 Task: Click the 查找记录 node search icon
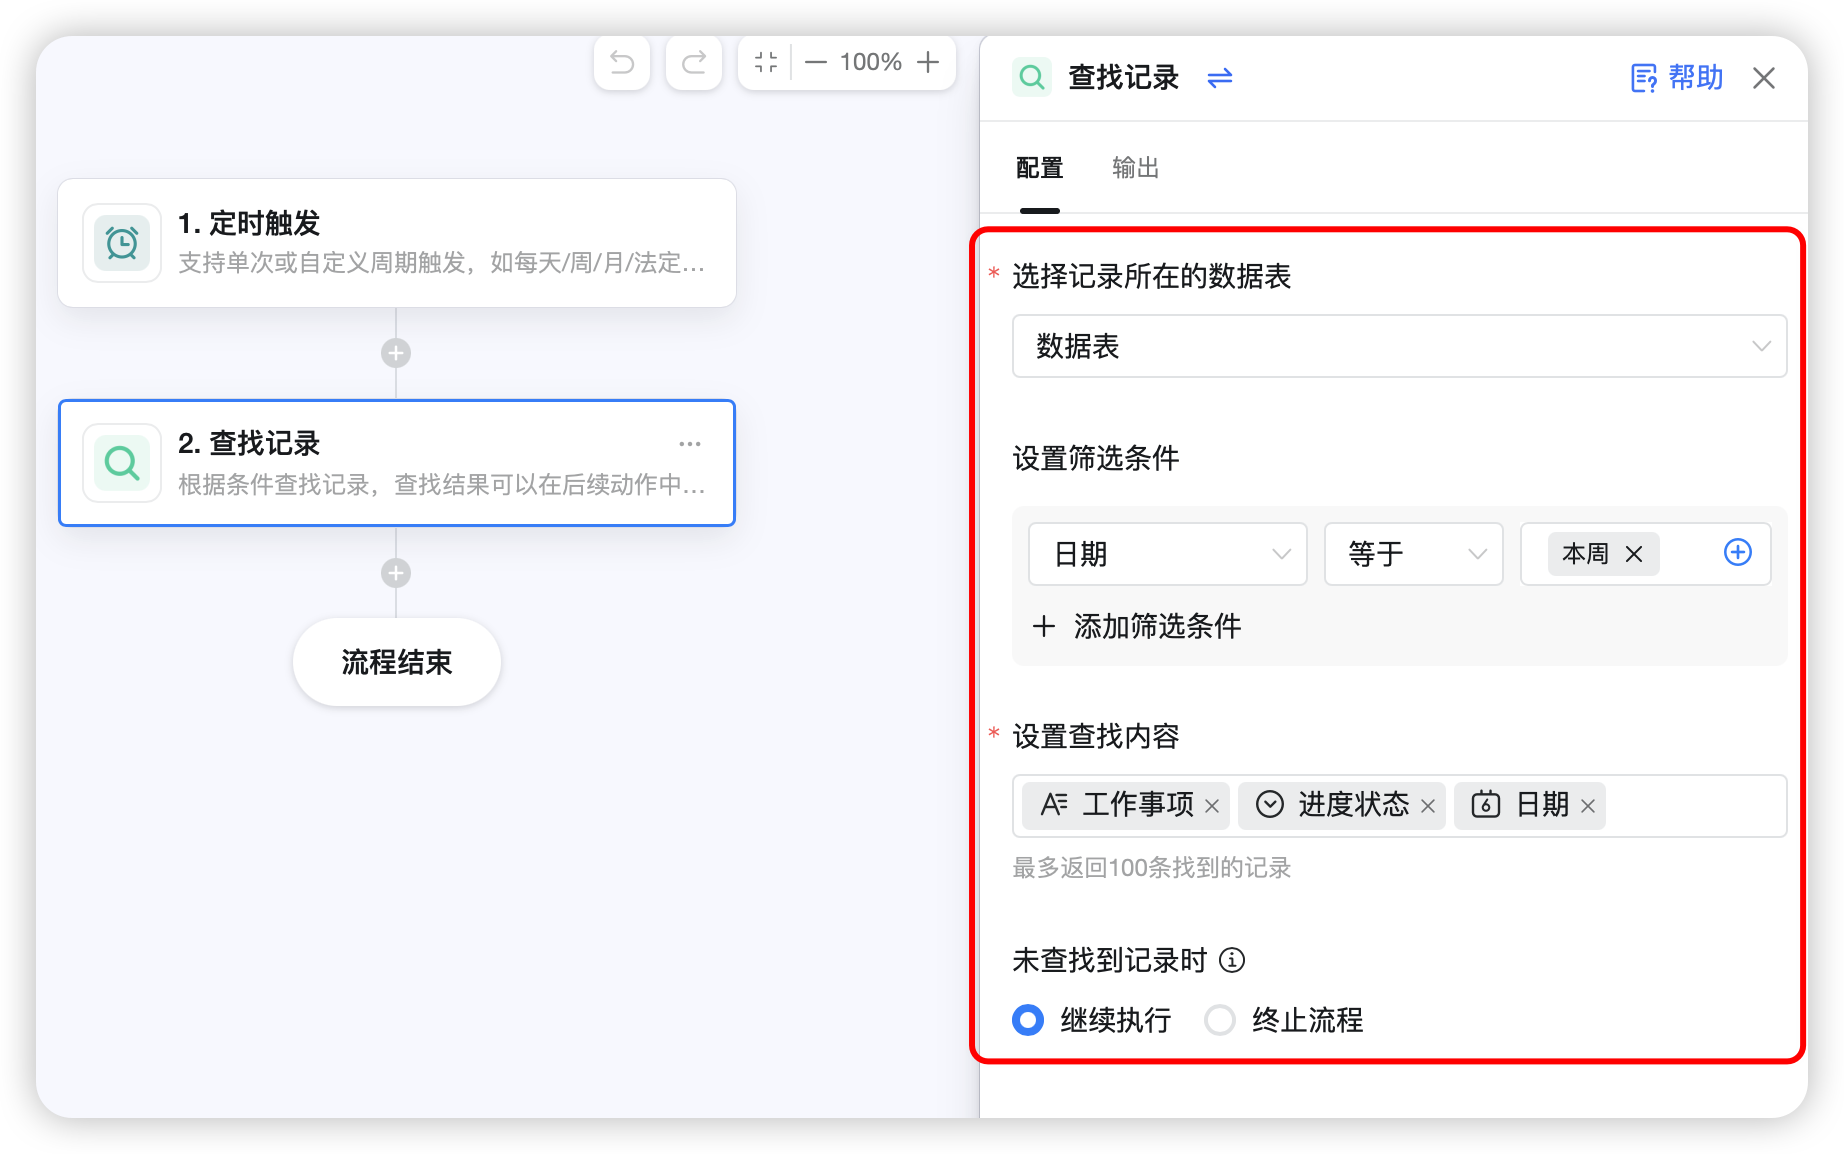coord(122,463)
